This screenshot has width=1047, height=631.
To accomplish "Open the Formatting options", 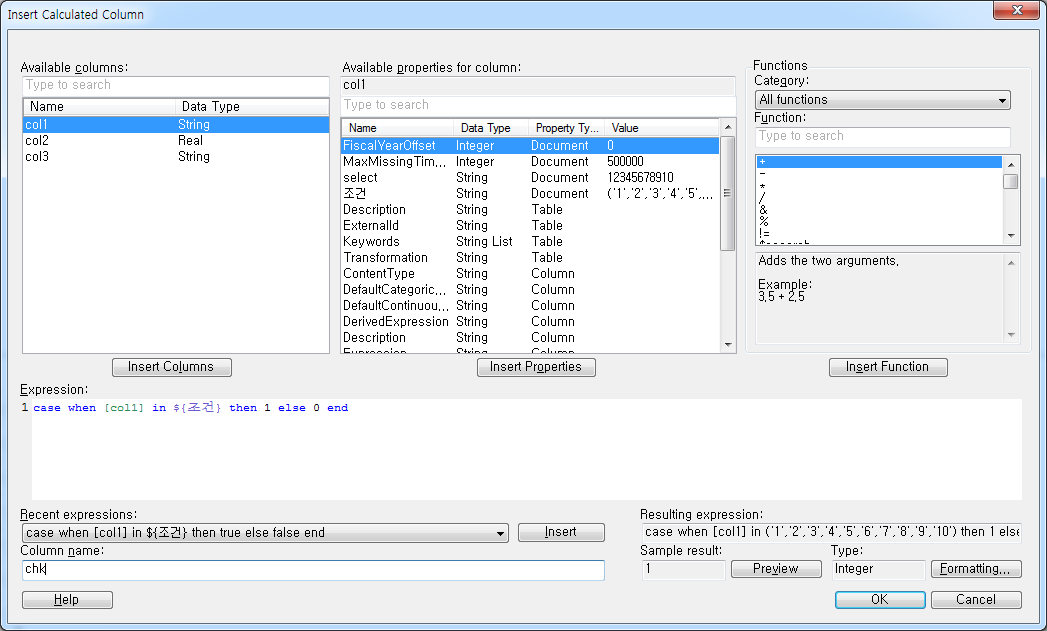I will [976, 569].
